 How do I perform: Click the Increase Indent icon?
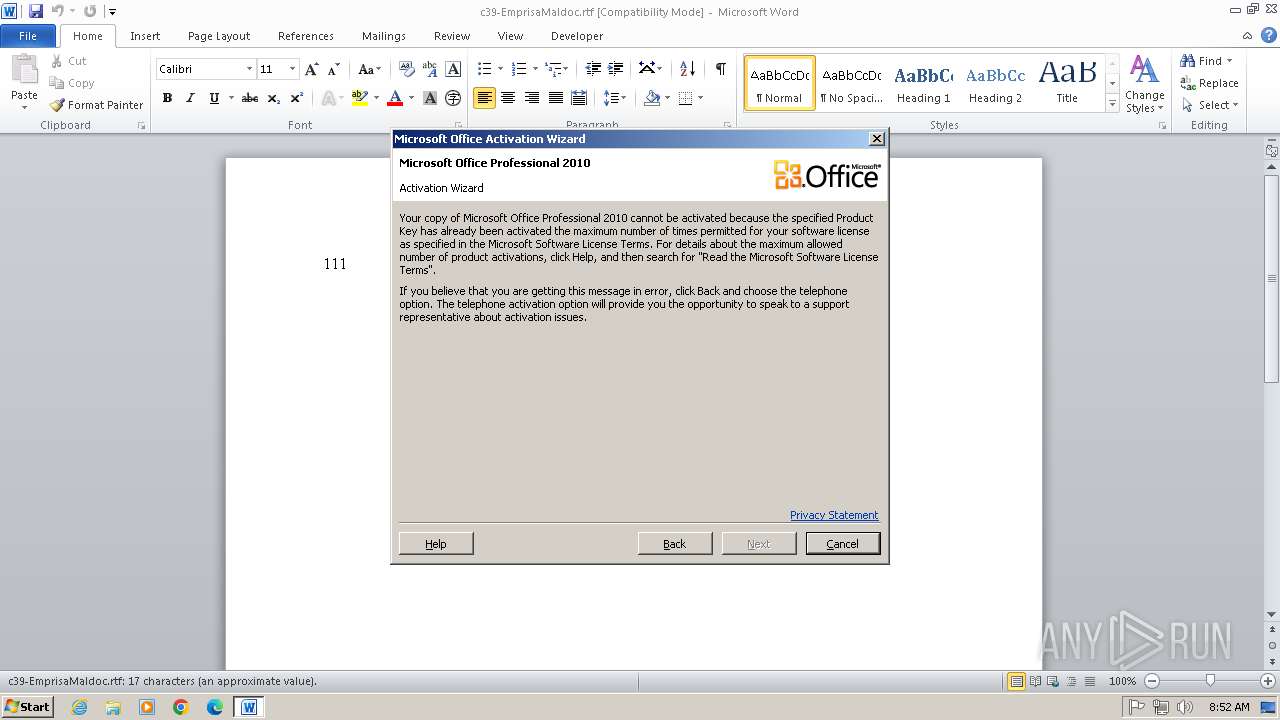[616, 69]
